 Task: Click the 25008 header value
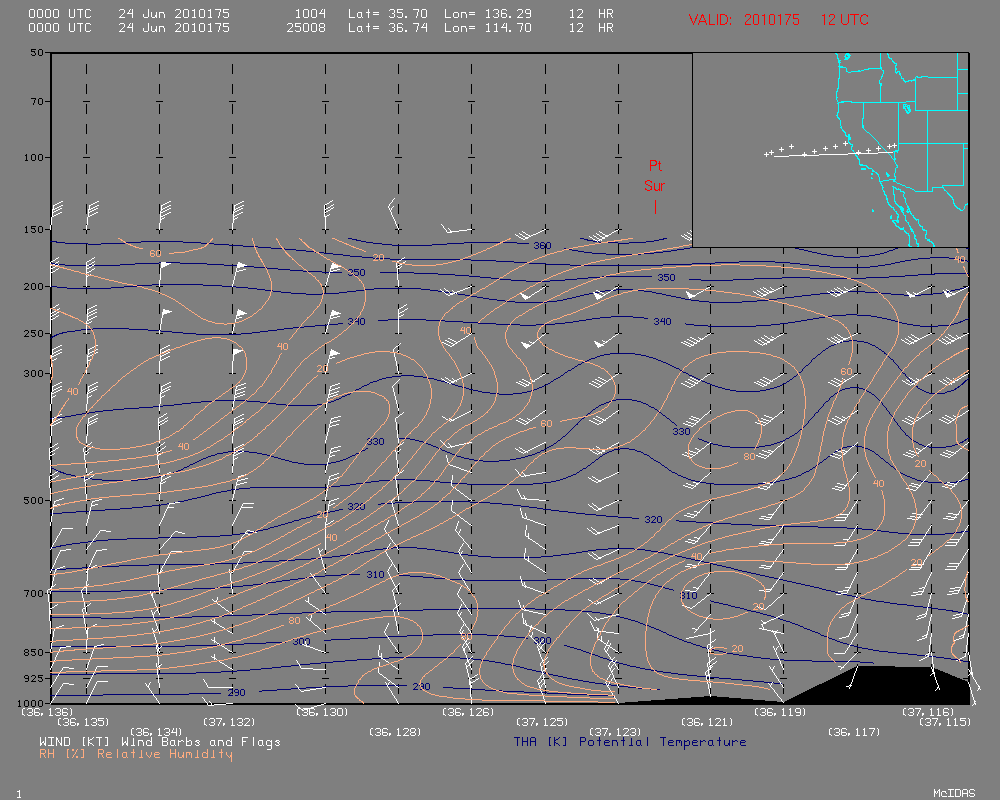(306, 27)
